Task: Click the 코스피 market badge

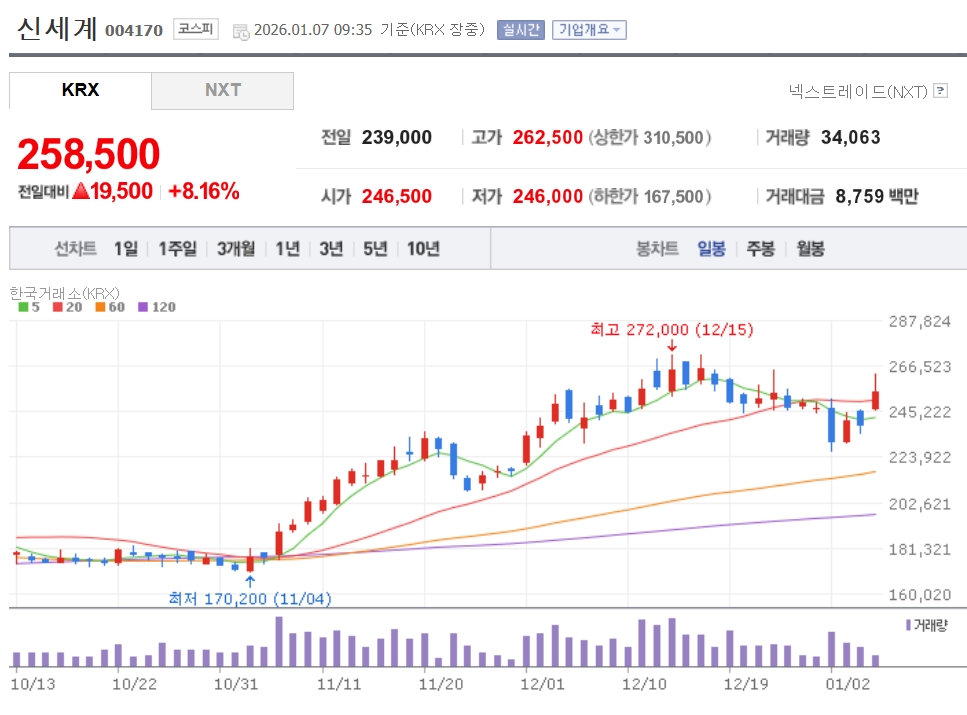Action: pos(195,28)
